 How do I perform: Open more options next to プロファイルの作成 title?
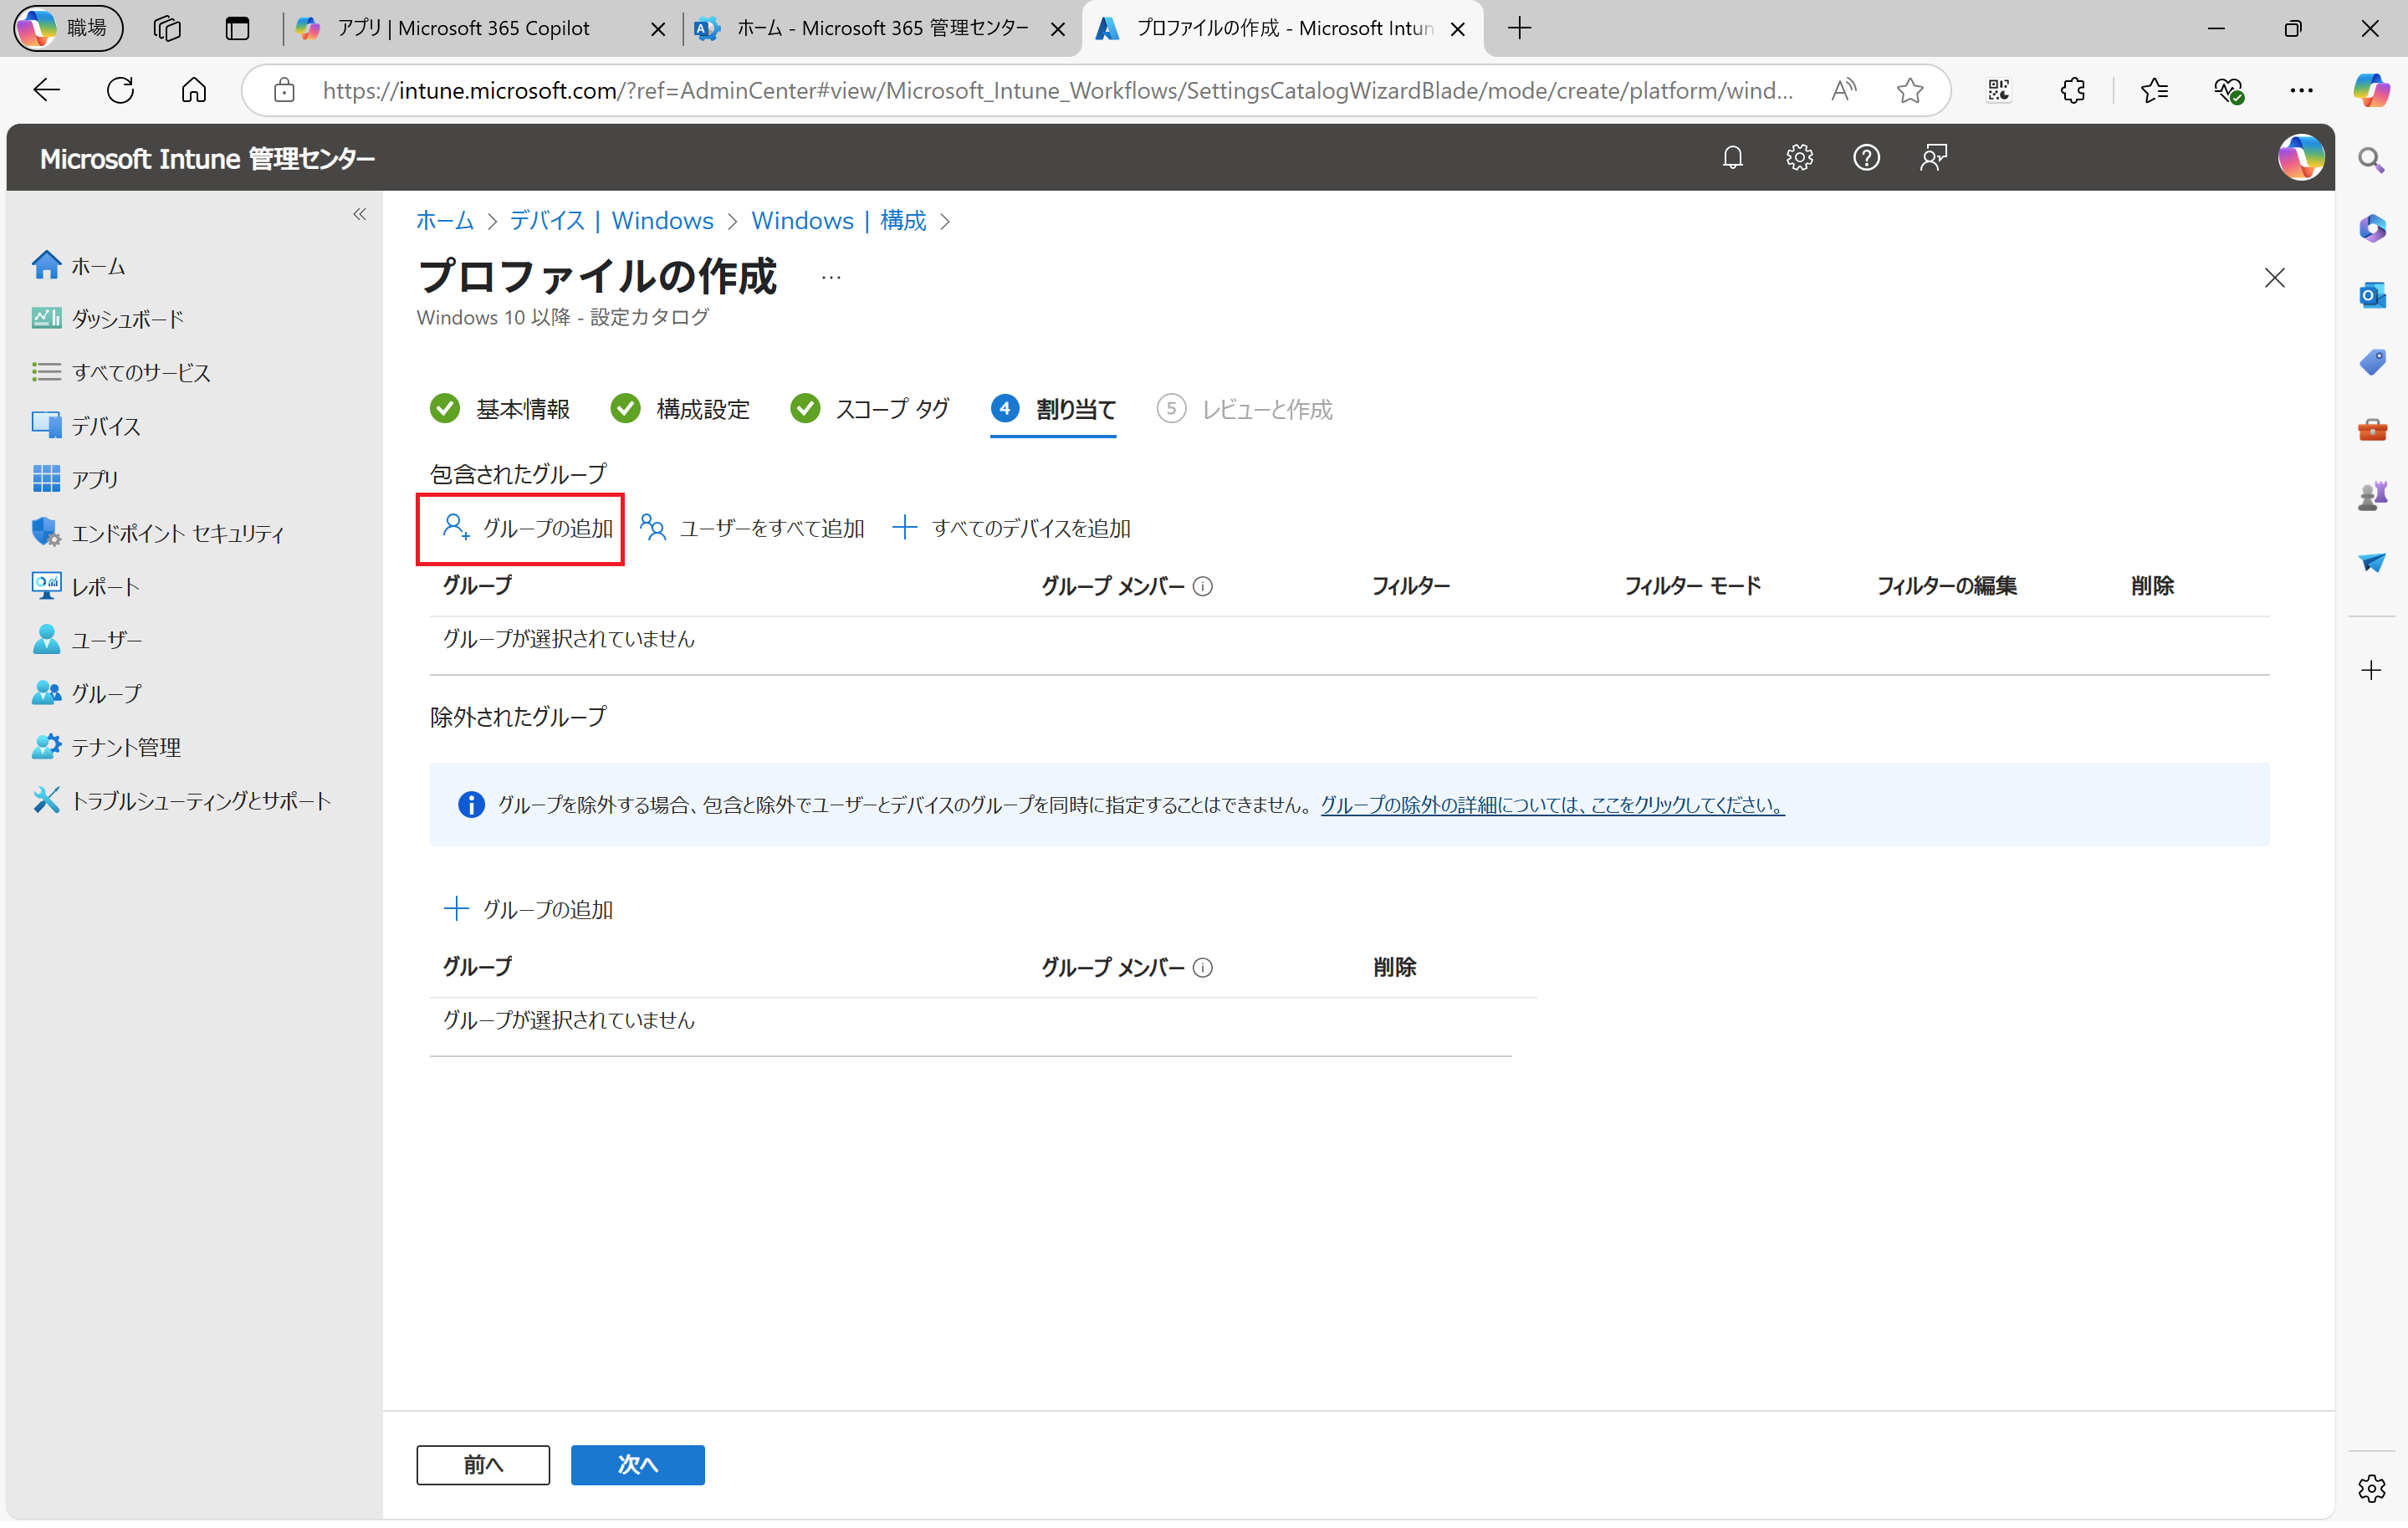pos(830,276)
